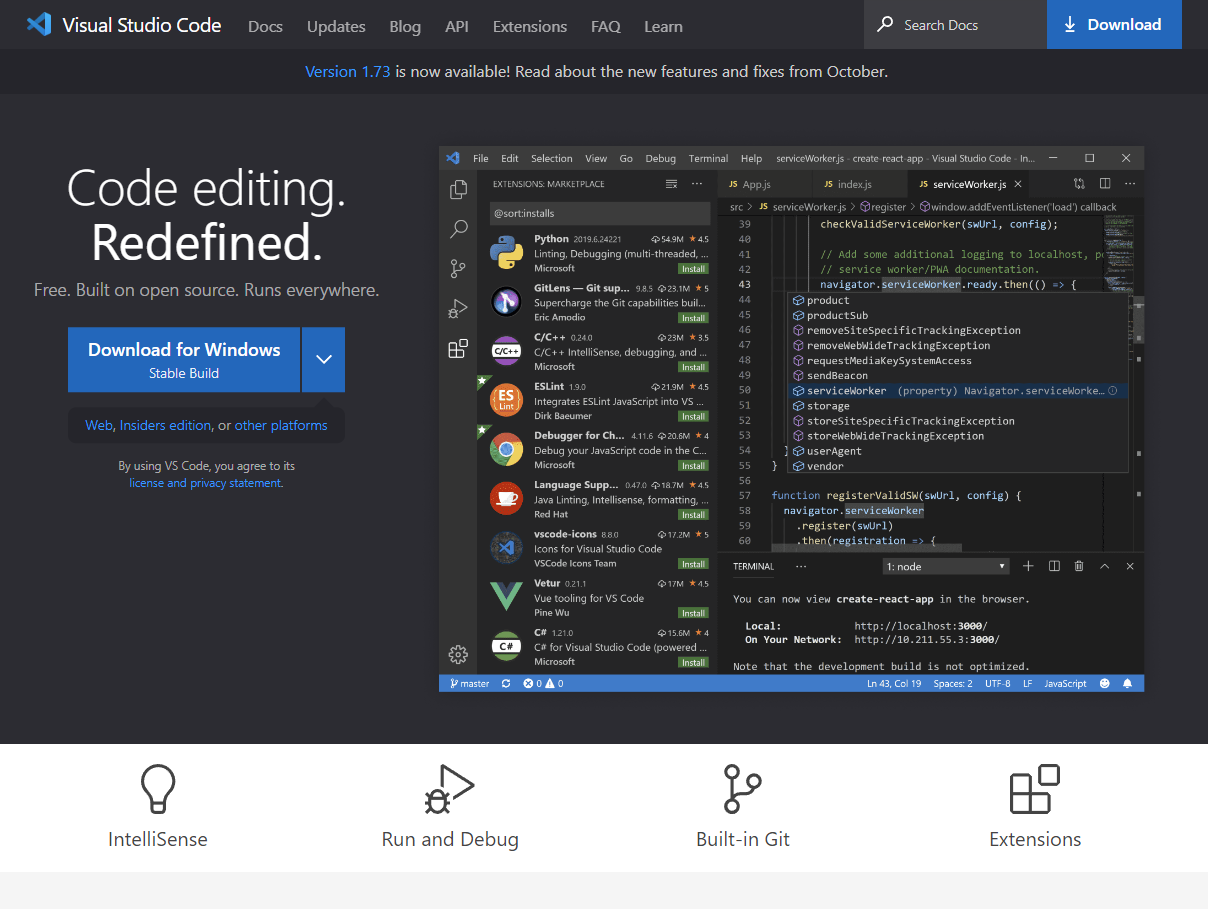Open marketplace More Actions ellipsis menu
The image size is (1208, 909).
(698, 184)
